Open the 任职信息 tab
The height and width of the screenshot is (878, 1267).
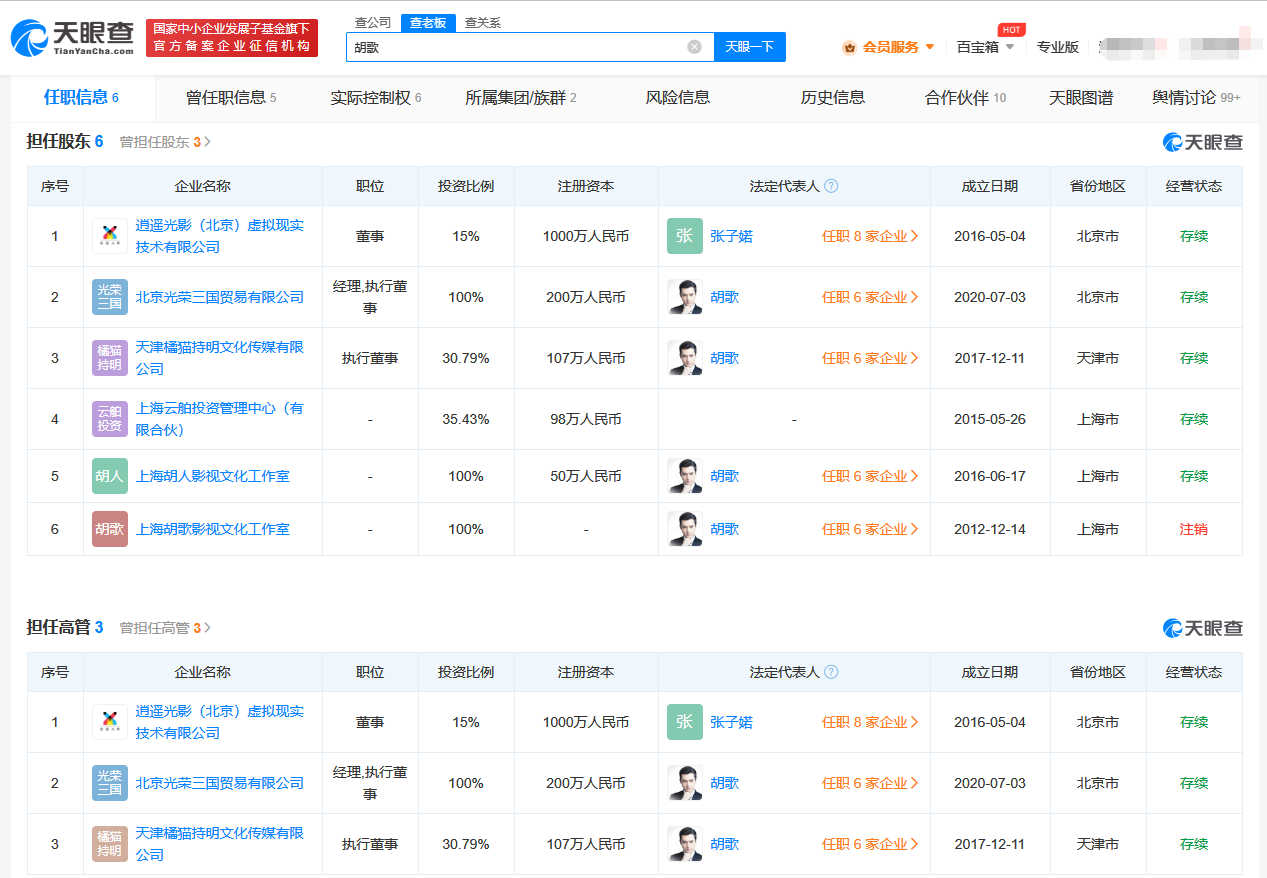pos(82,98)
